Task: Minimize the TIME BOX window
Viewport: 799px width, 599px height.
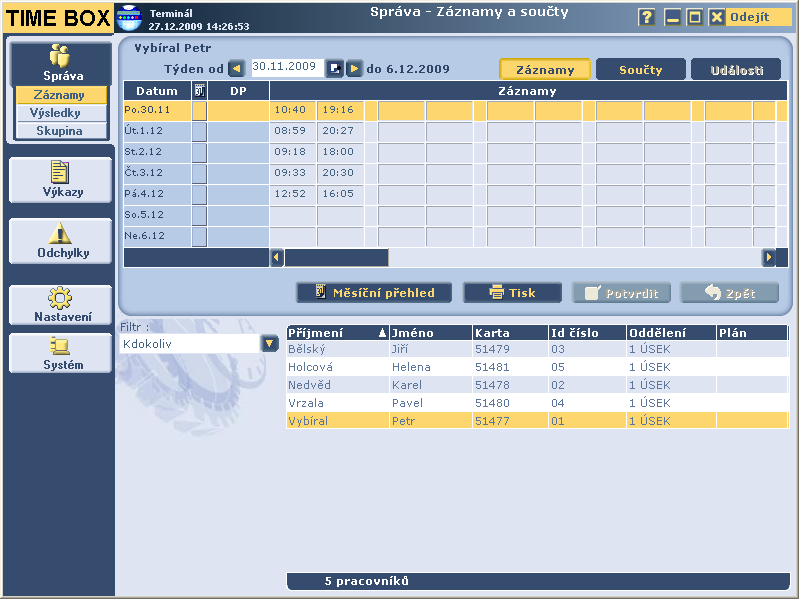Action: coord(673,17)
